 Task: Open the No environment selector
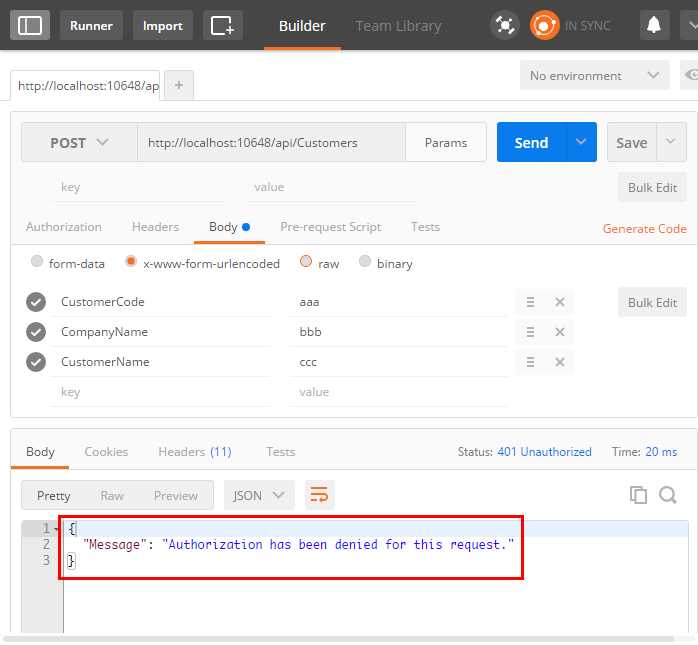pos(594,76)
